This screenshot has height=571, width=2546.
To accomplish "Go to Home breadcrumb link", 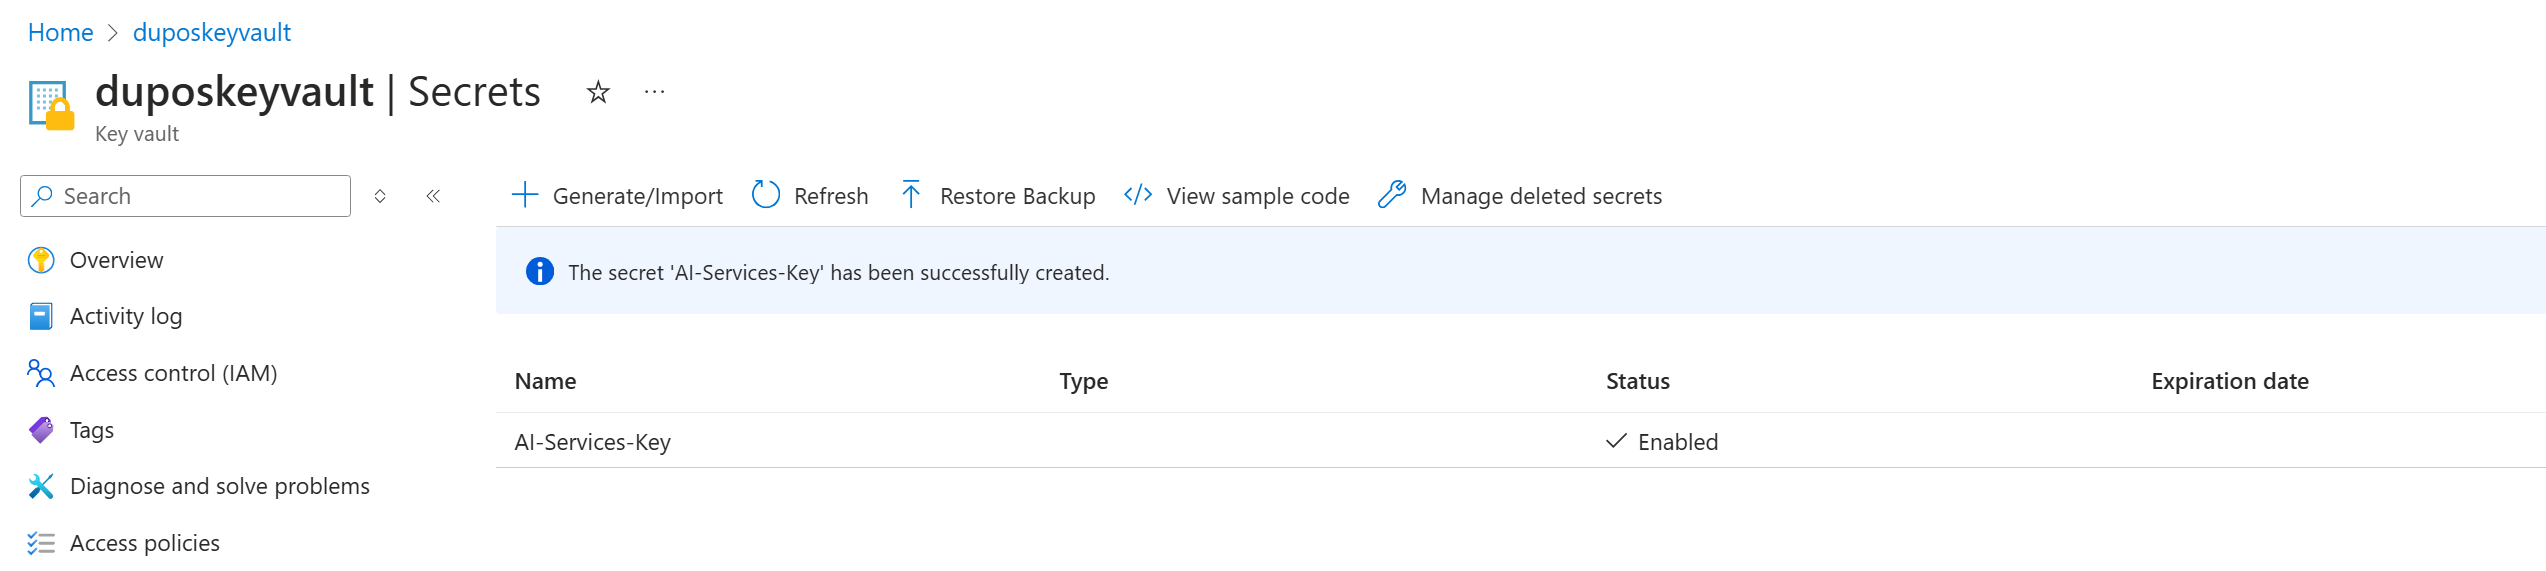I will 60,33.
